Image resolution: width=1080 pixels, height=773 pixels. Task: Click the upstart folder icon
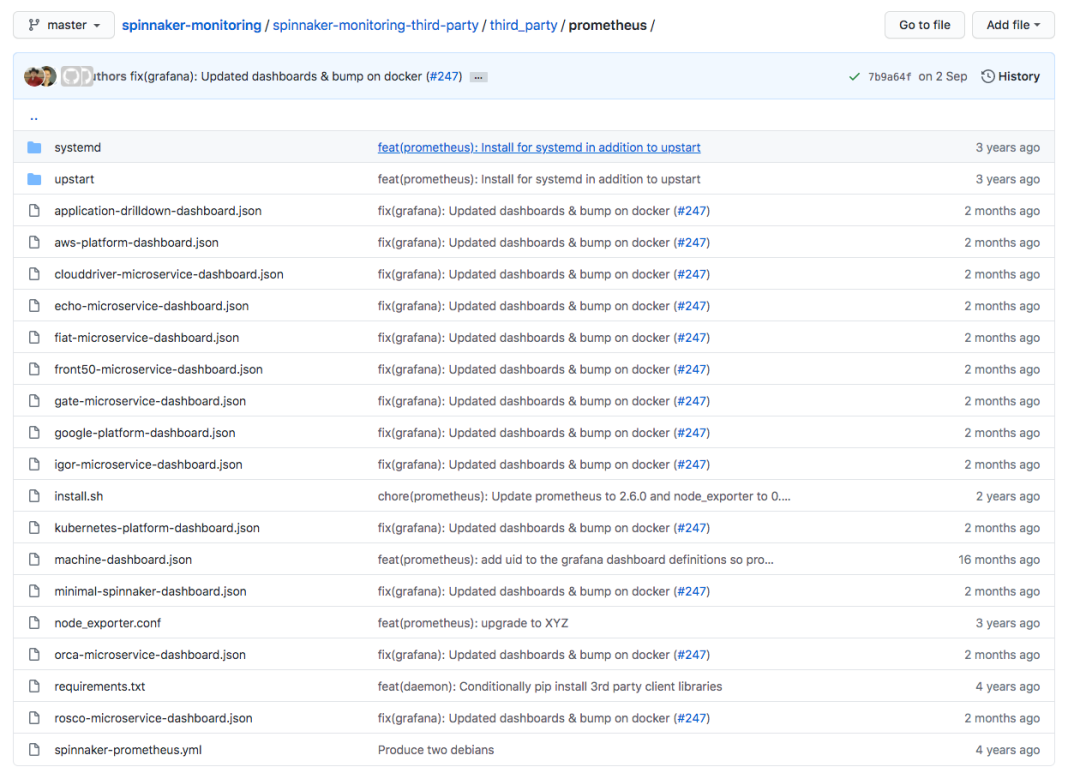pyautogui.click(x=34, y=179)
